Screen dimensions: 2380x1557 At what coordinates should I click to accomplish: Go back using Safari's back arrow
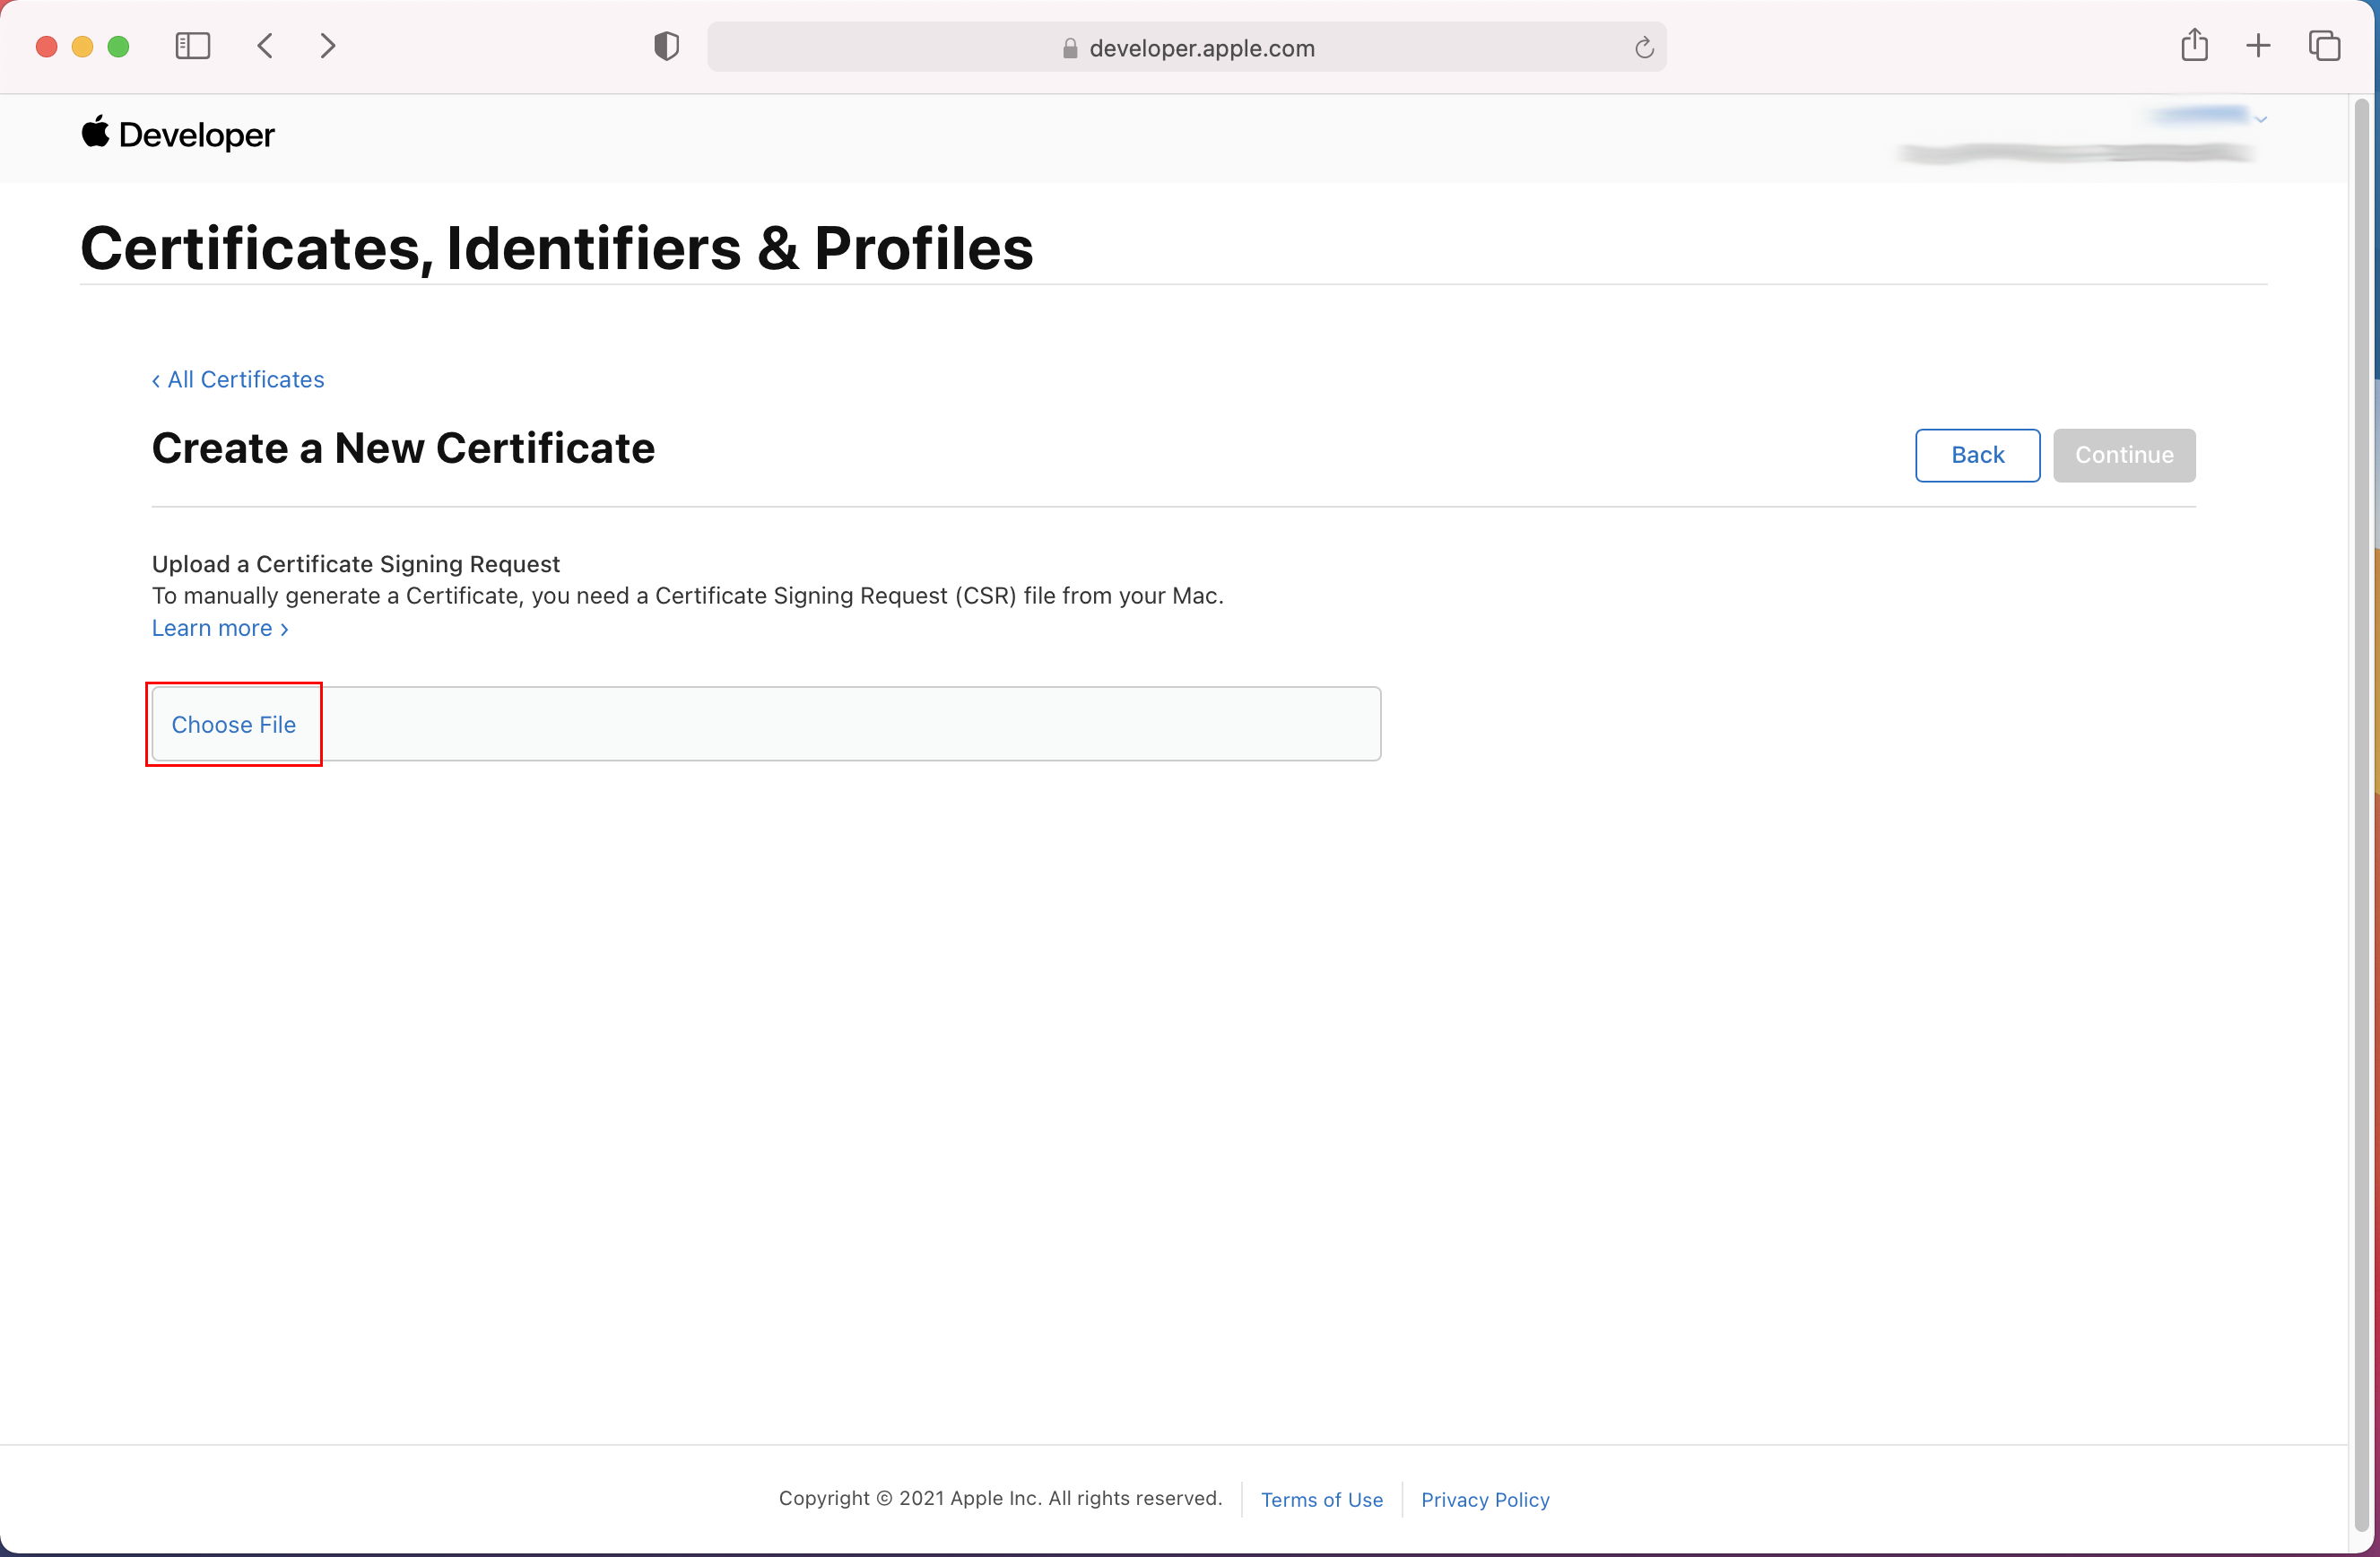tap(265, 46)
